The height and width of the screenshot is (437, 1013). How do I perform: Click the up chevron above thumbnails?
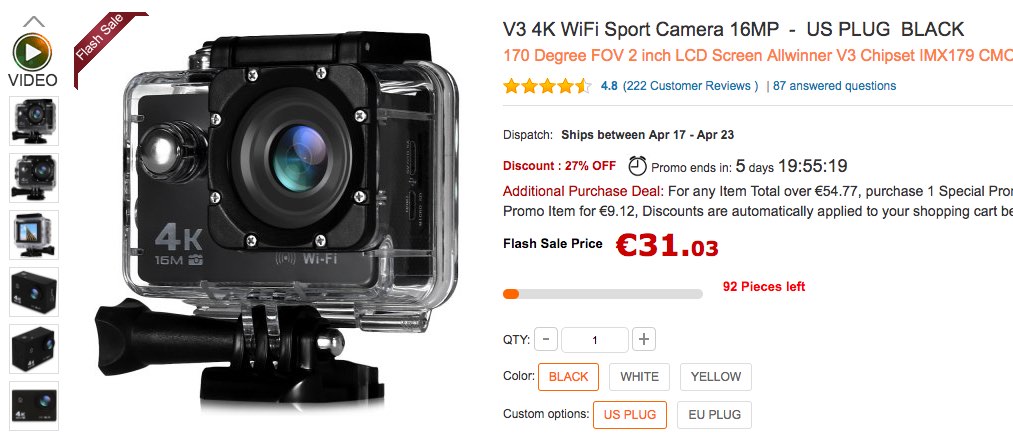click(x=34, y=22)
